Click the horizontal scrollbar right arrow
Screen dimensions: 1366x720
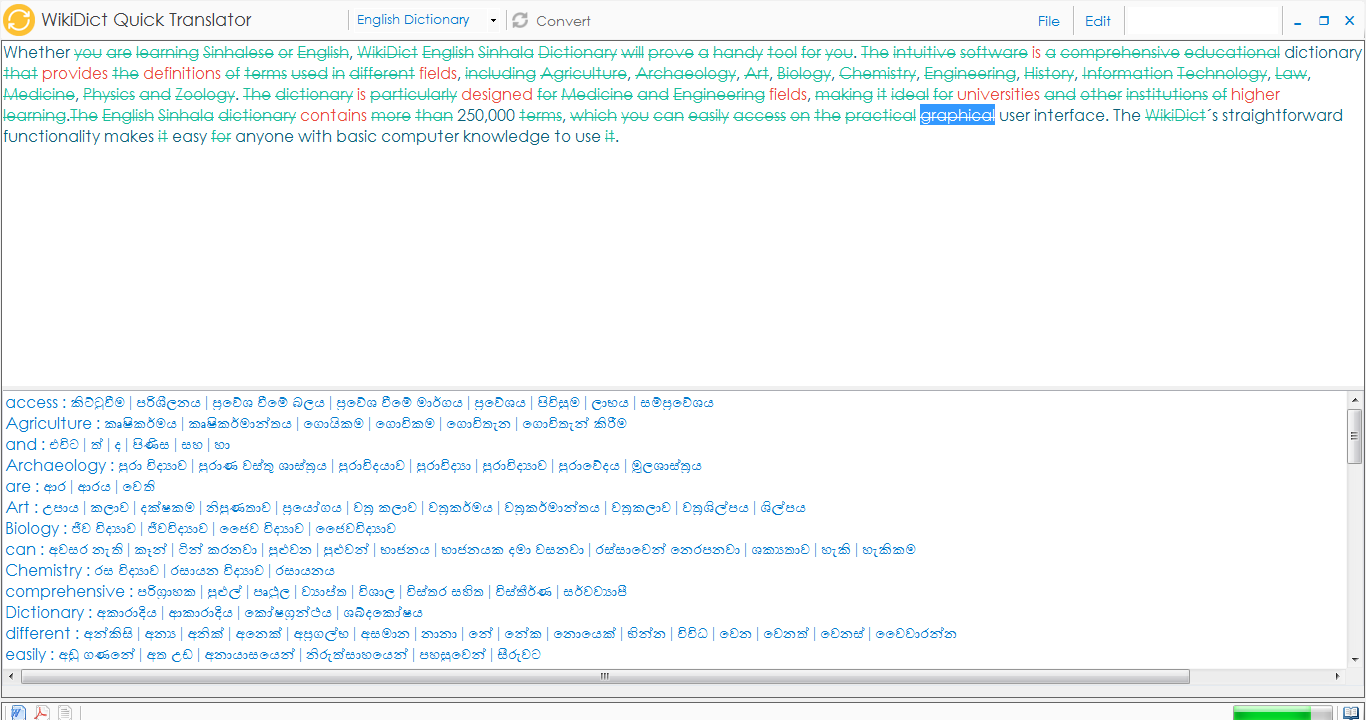click(x=1338, y=676)
